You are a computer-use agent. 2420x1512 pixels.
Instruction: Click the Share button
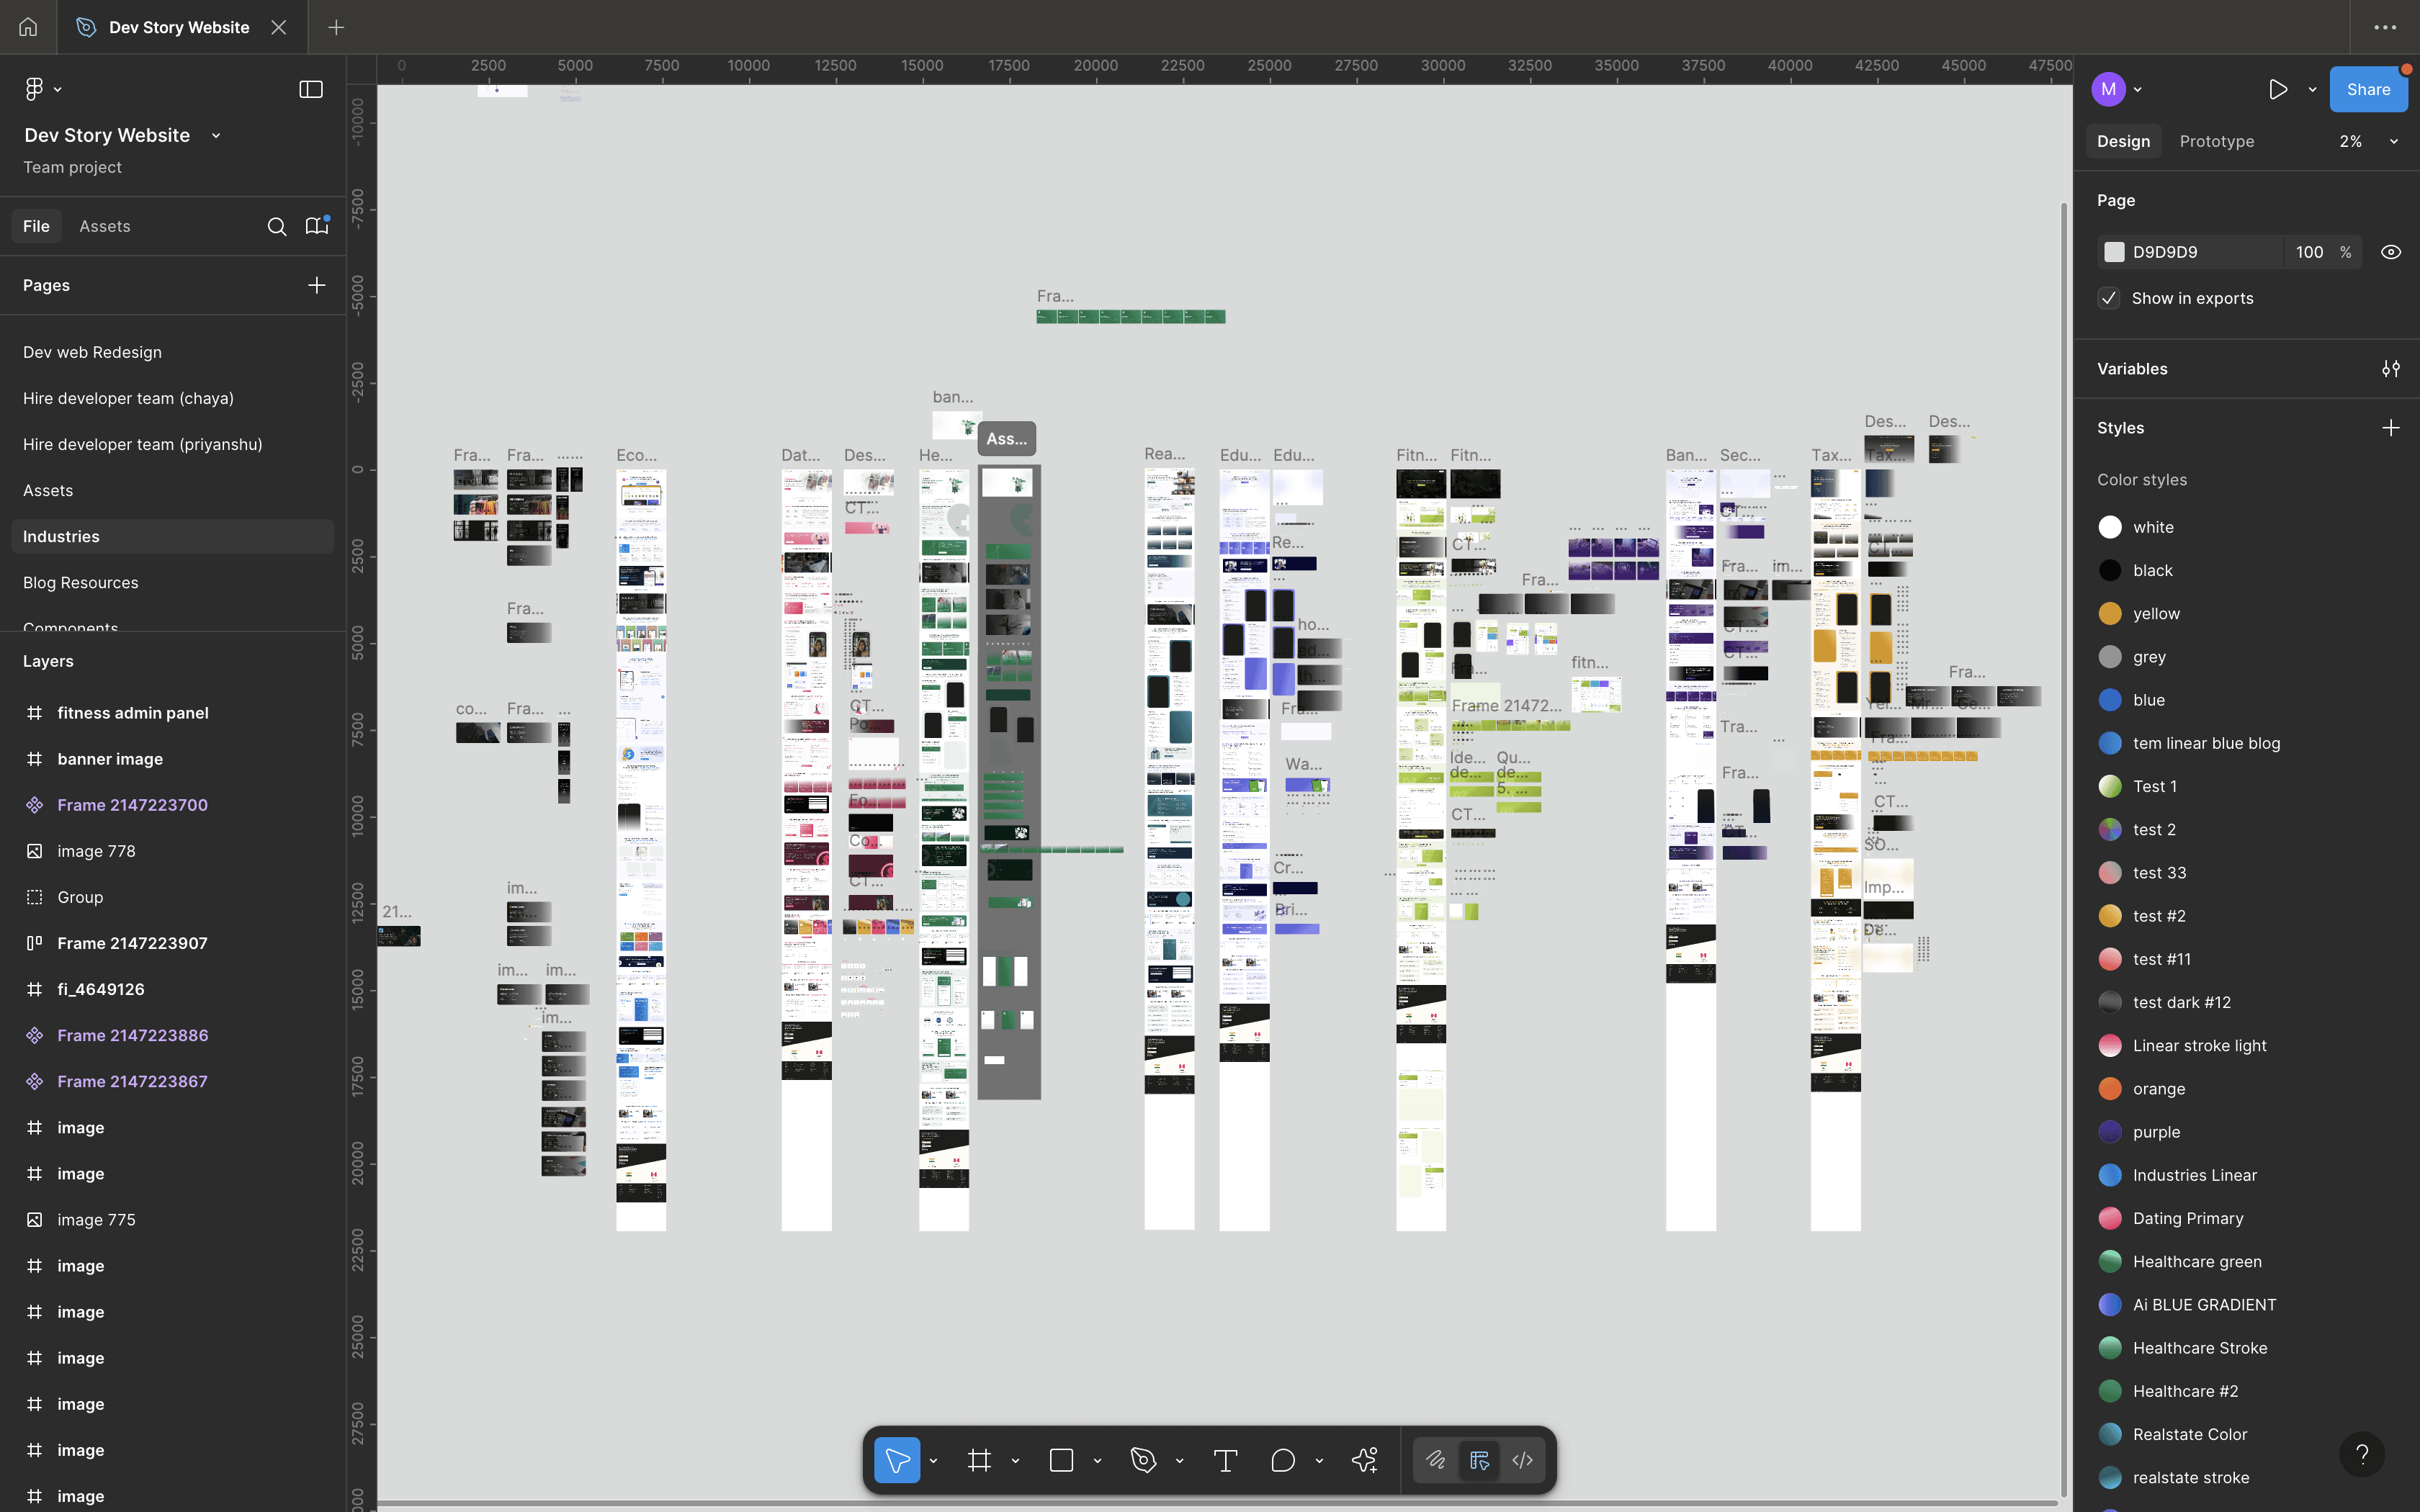tap(2368, 90)
